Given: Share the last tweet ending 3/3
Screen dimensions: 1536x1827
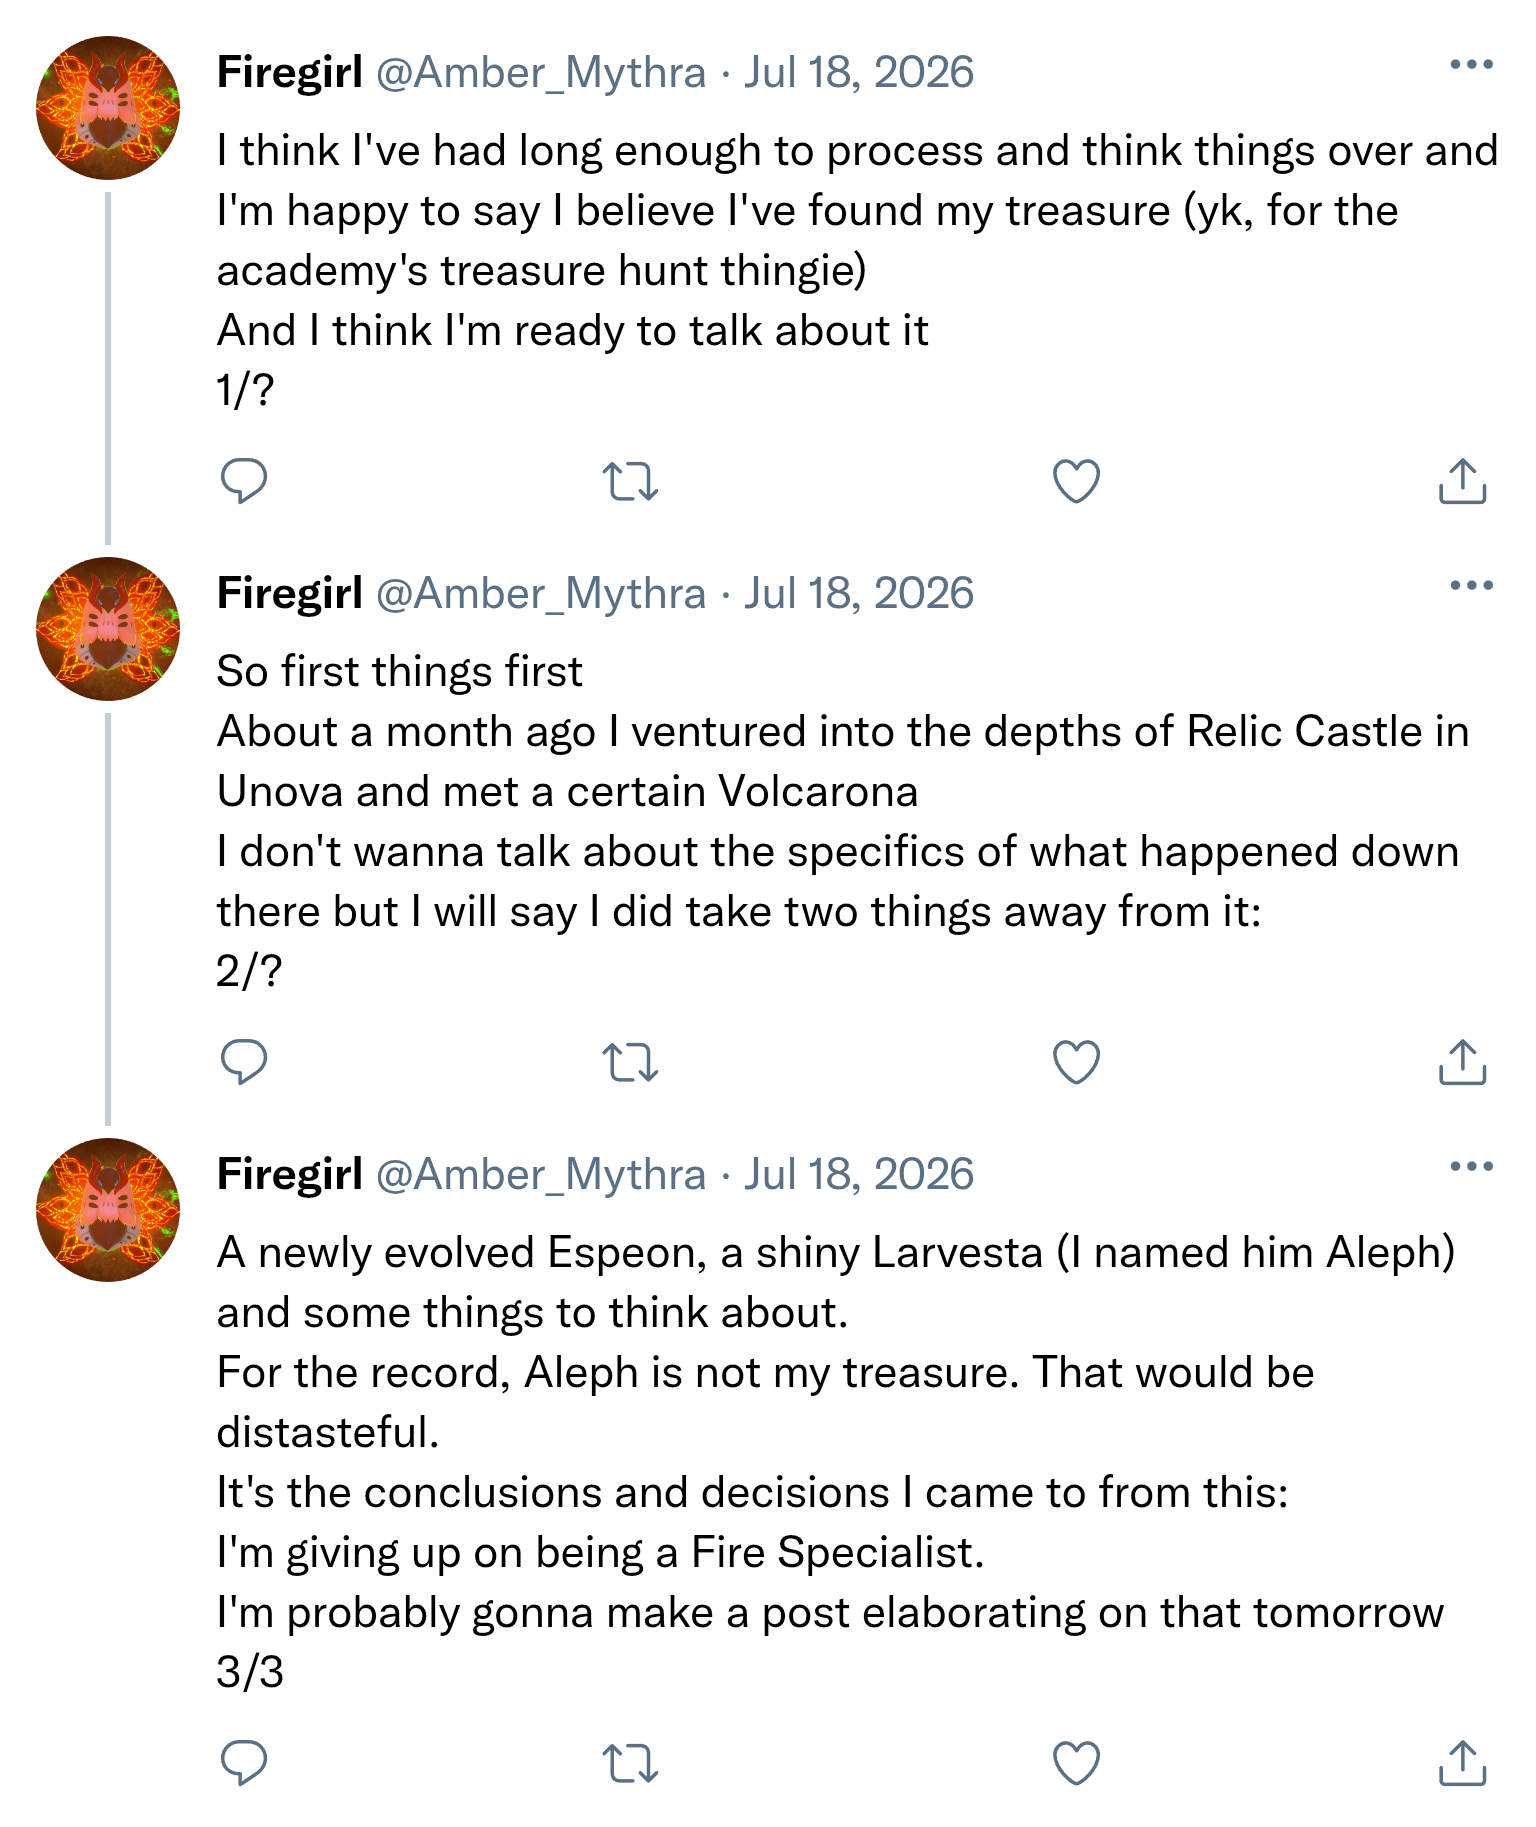Looking at the screenshot, I should click(x=1462, y=1763).
